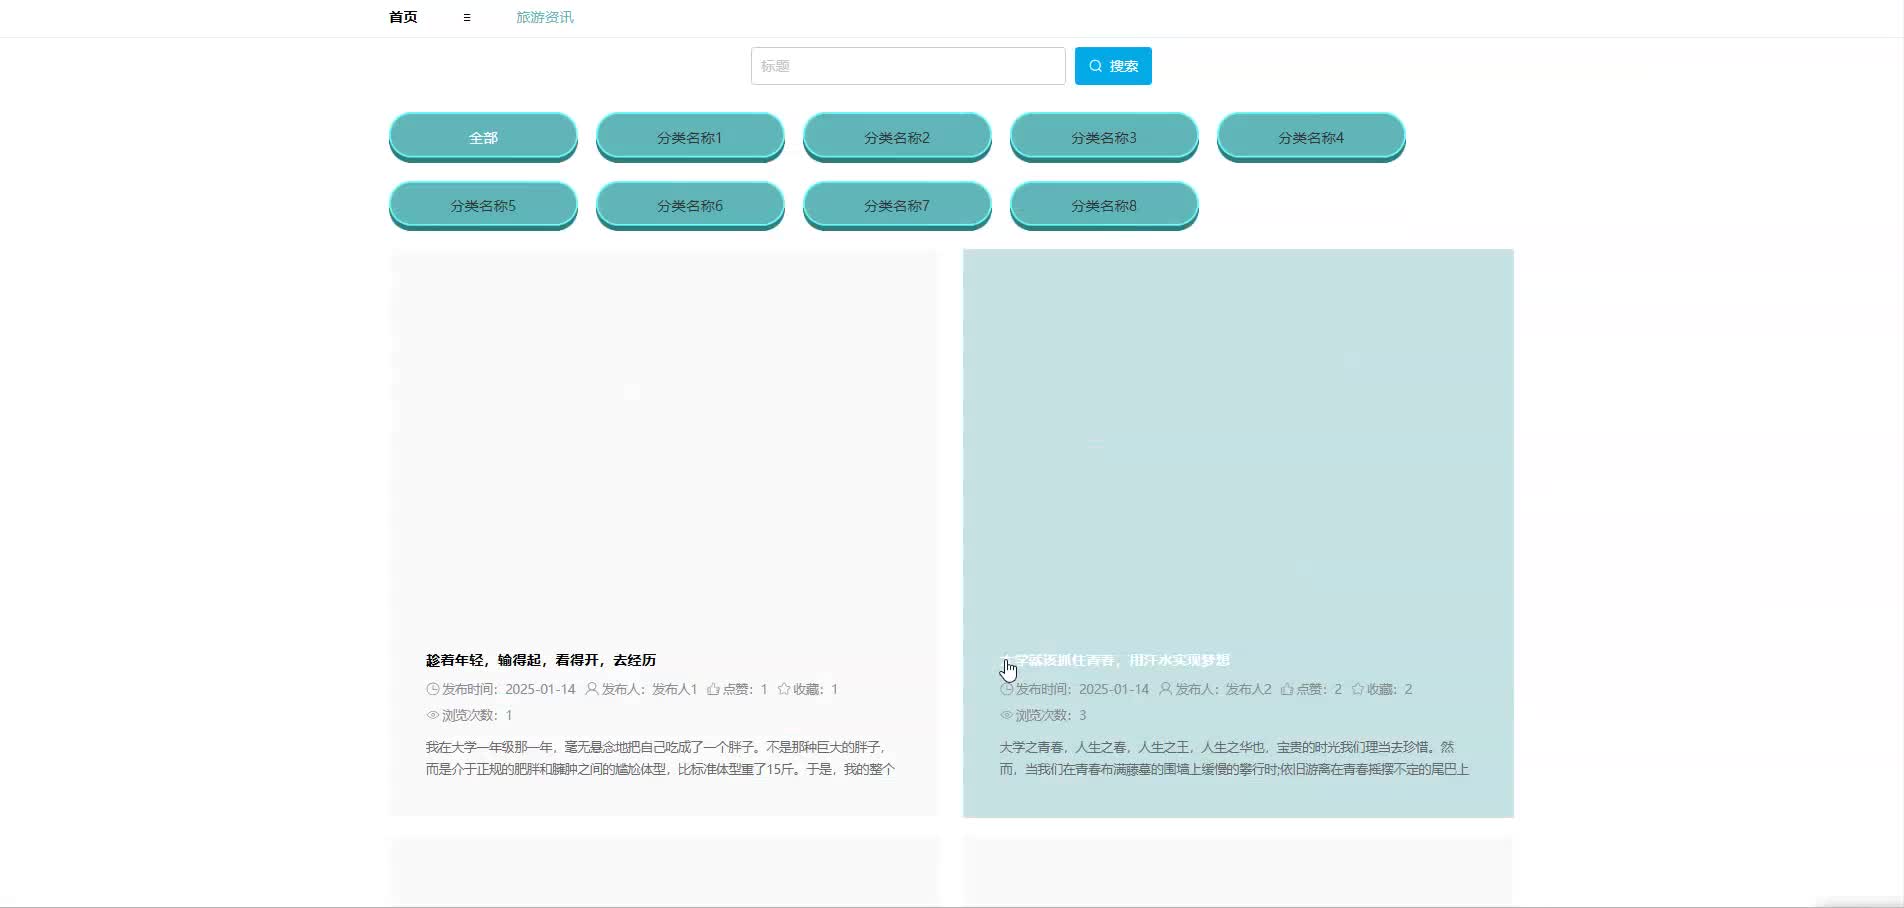Click 浏览次数: 1 on the first card
Image resolution: width=1904 pixels, height=908 pixels.
click(470, 715)
